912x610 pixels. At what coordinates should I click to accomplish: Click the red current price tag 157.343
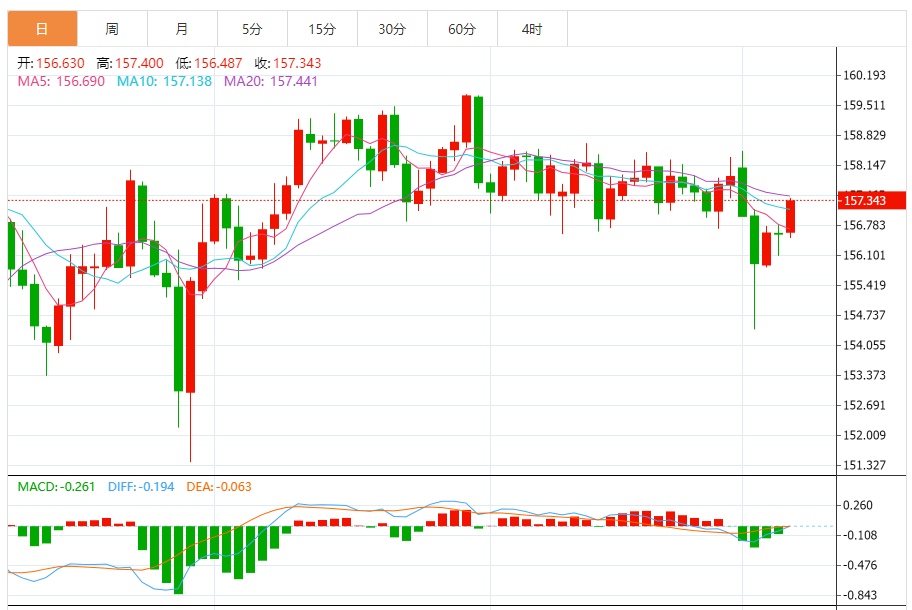[x=871, y=200]
